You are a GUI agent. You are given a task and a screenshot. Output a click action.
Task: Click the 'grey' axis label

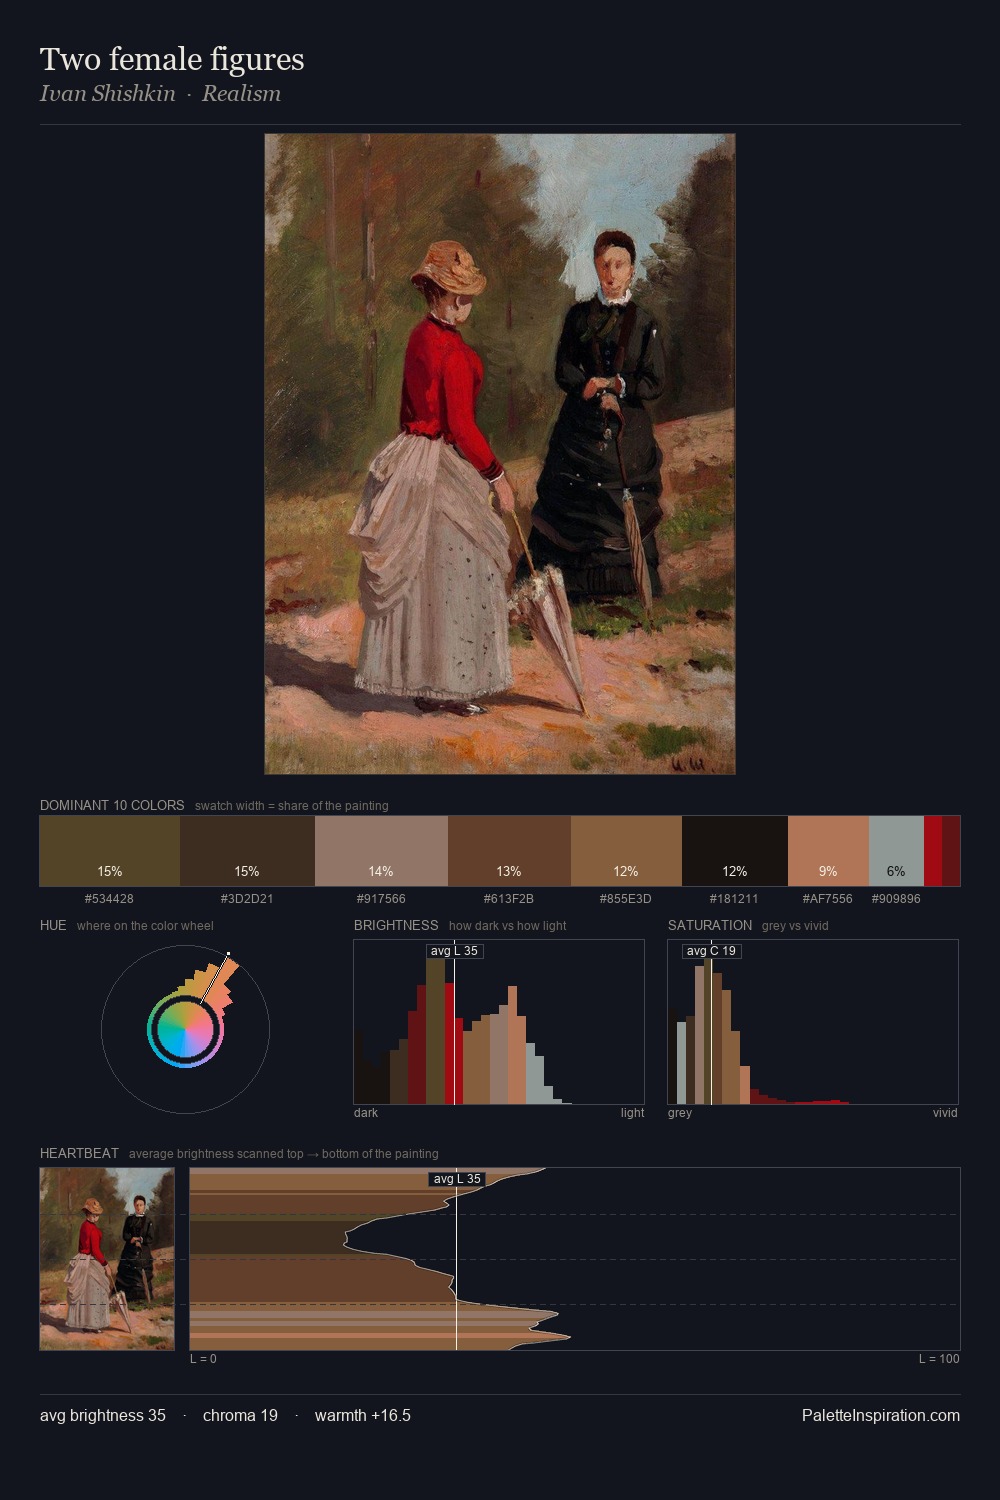680,1113
